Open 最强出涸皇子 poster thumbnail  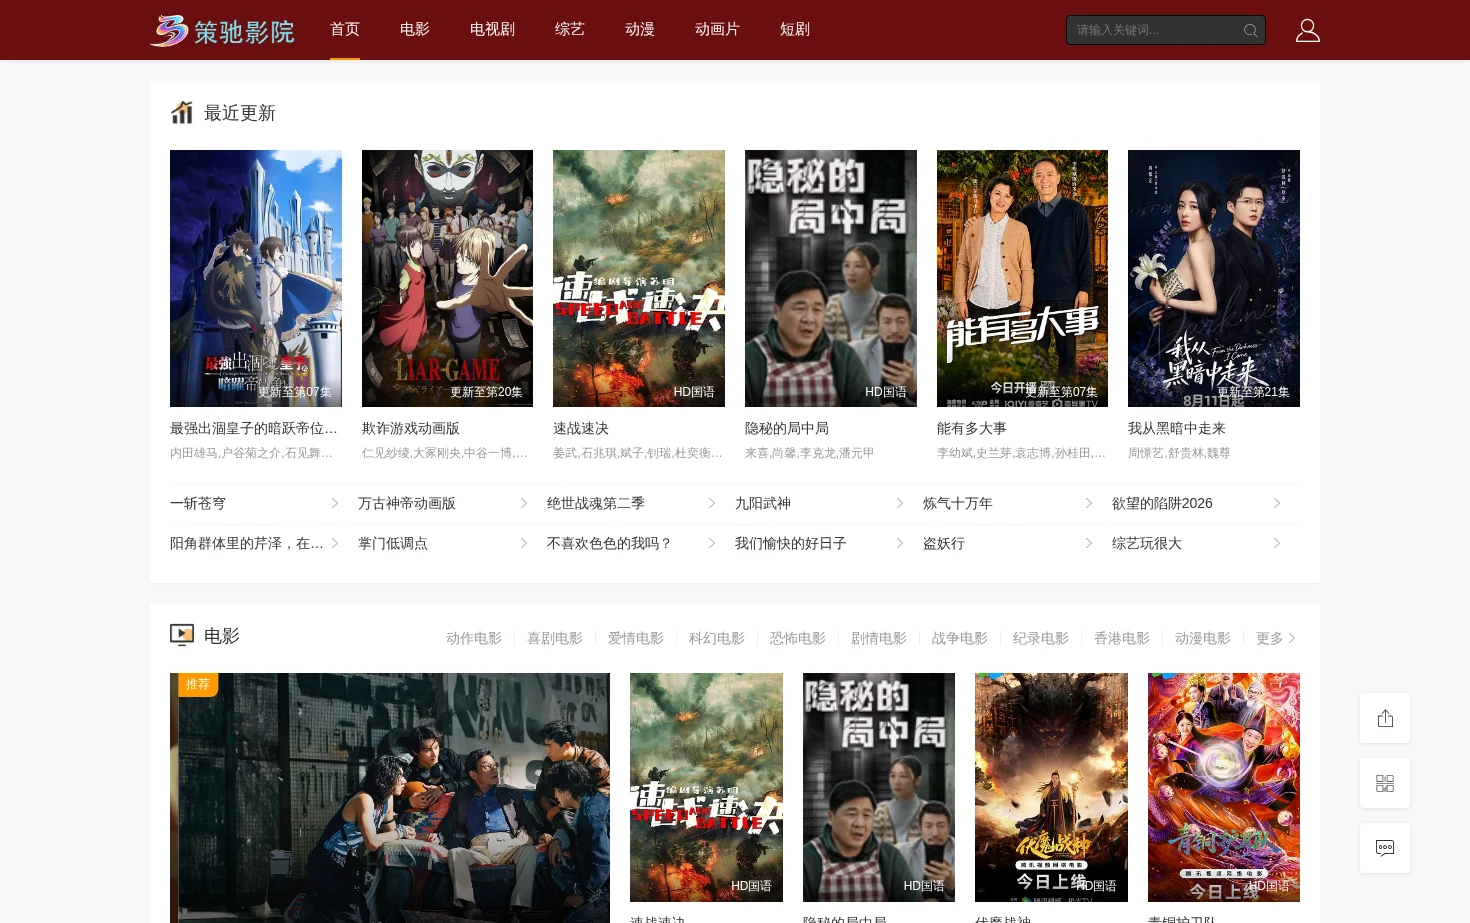[256, 278]
